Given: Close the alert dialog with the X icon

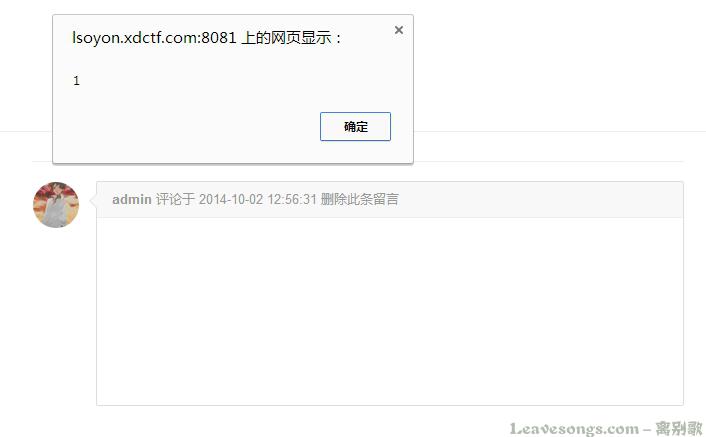Looking at the screenshot, I should click(398, 30).
